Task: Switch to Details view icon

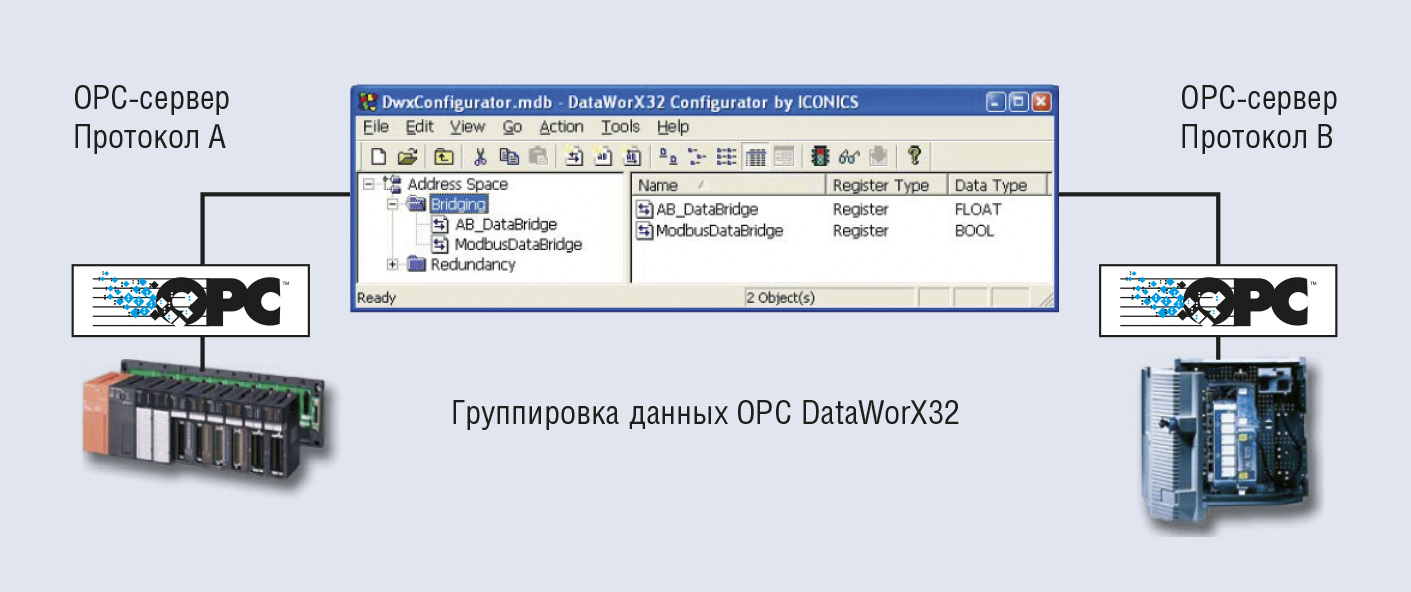Action: click(756, 155)
